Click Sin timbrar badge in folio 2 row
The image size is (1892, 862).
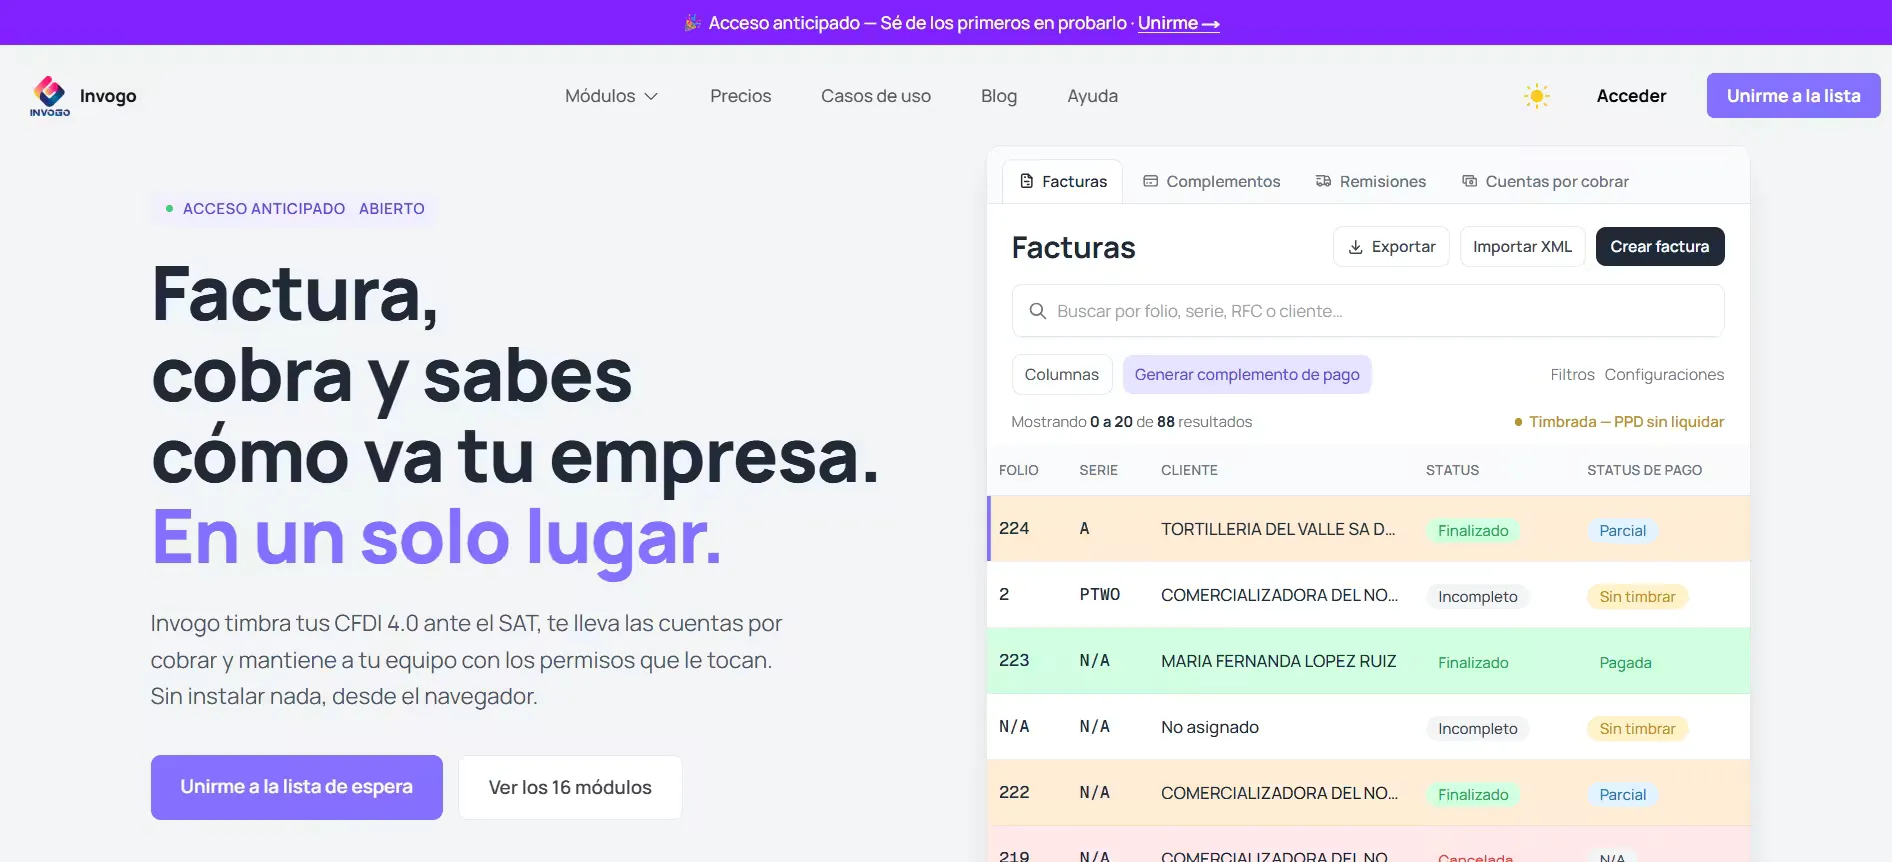click(1637, 596)
